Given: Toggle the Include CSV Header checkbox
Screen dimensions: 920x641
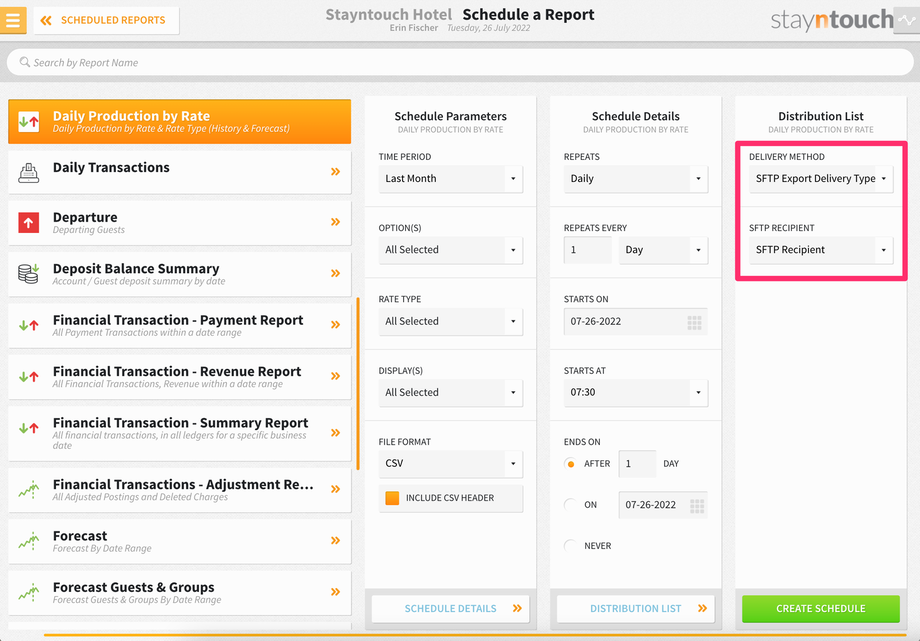Looking at the screenshot, I should tap(392, 498).
